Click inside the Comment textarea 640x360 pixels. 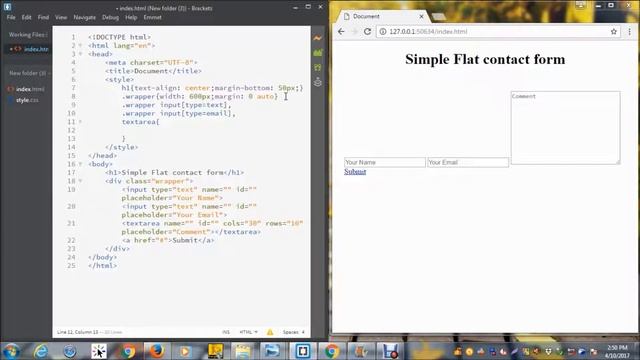pos(565,128)
